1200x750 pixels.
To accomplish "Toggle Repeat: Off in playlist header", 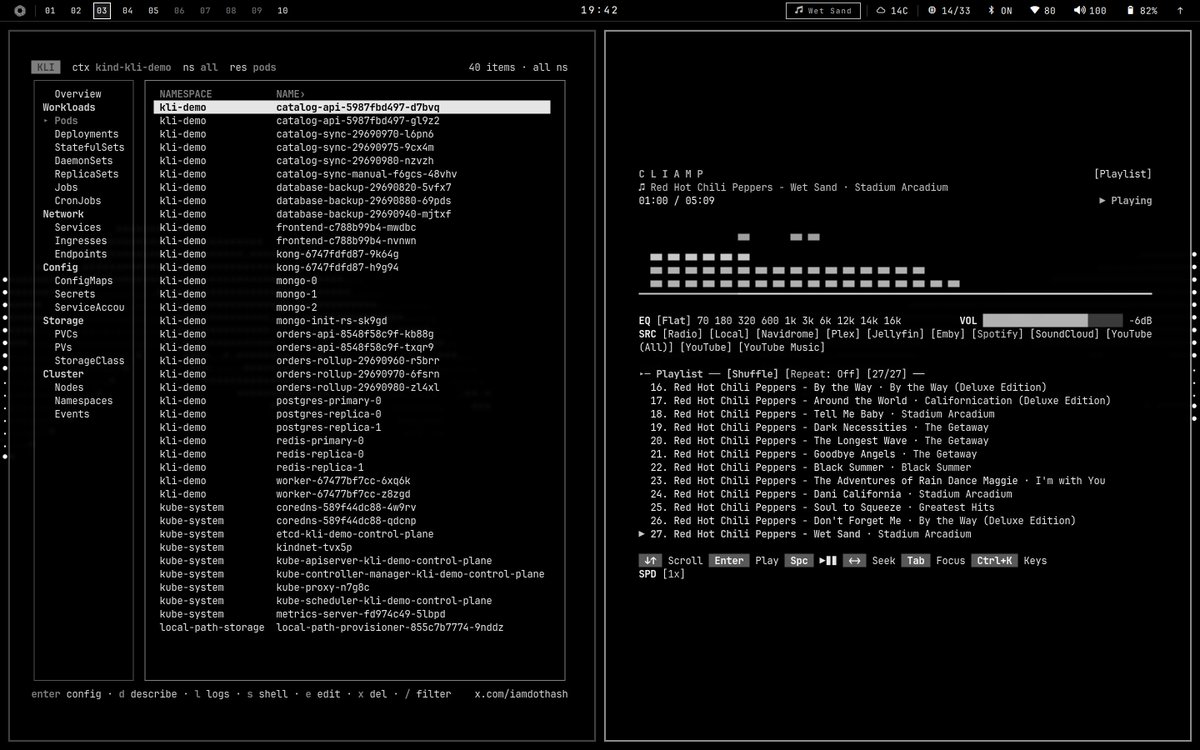I will pyautogui.click(x=823, y=374).
